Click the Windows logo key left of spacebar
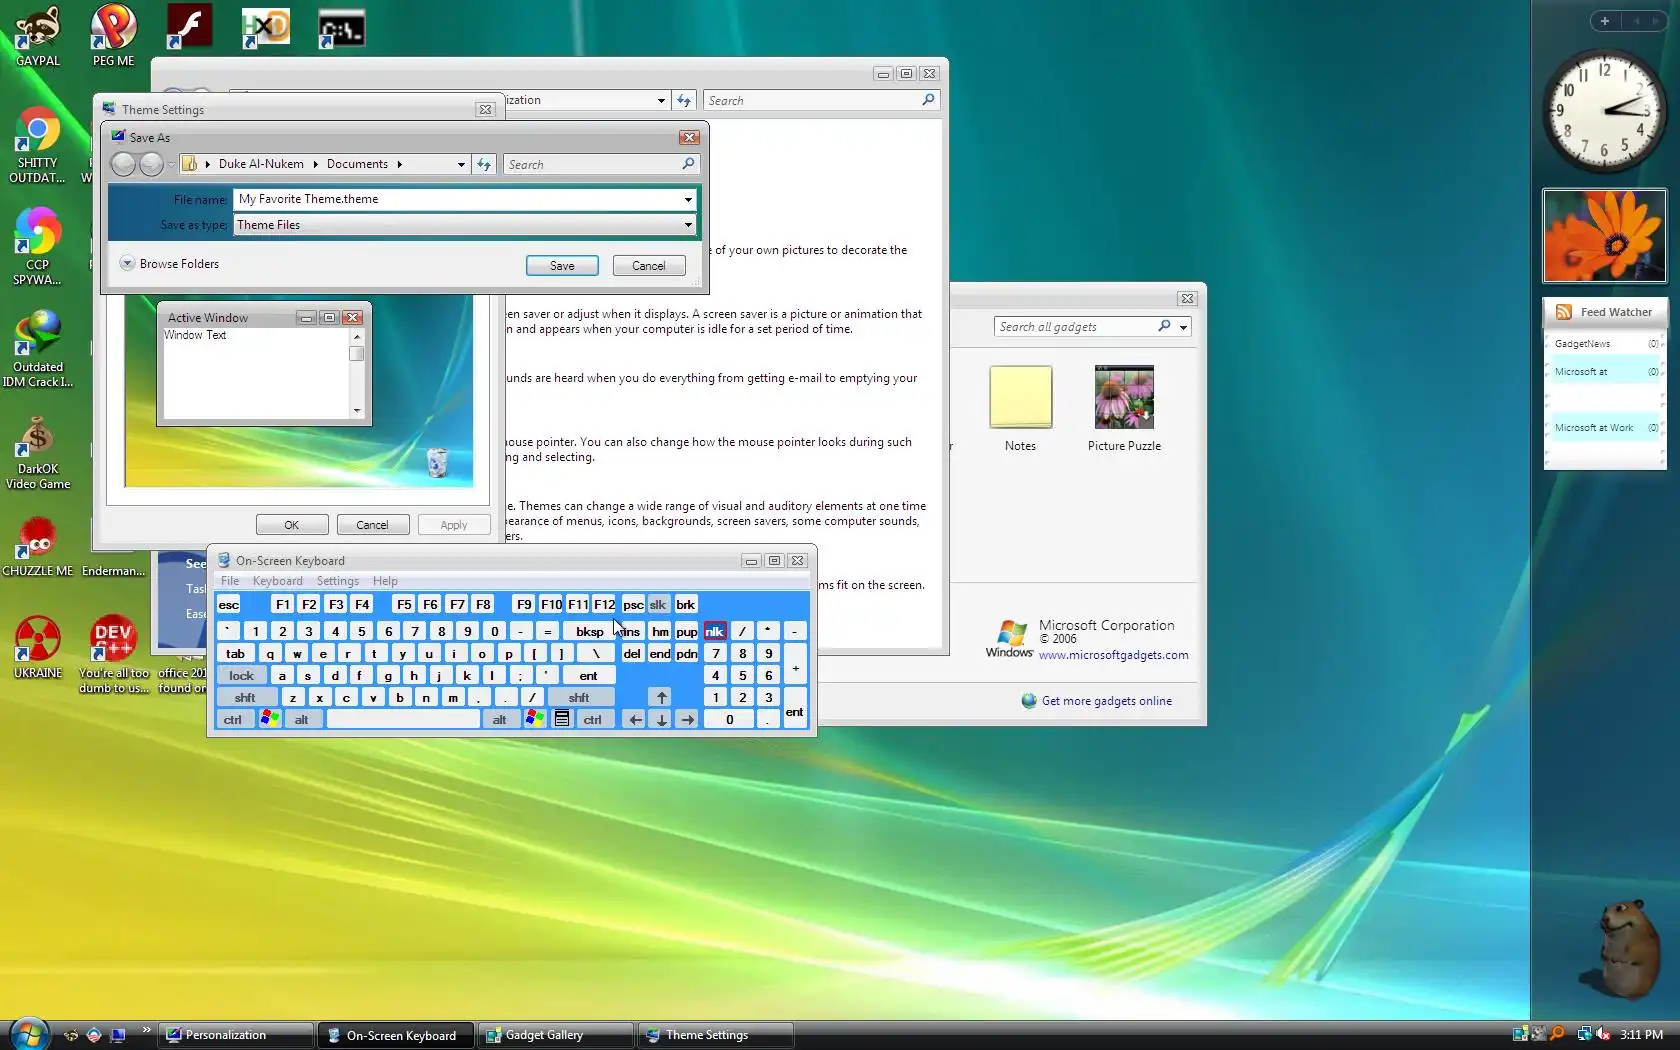Viewport: 1680px width, 1050px height. (x=270, y=719)
